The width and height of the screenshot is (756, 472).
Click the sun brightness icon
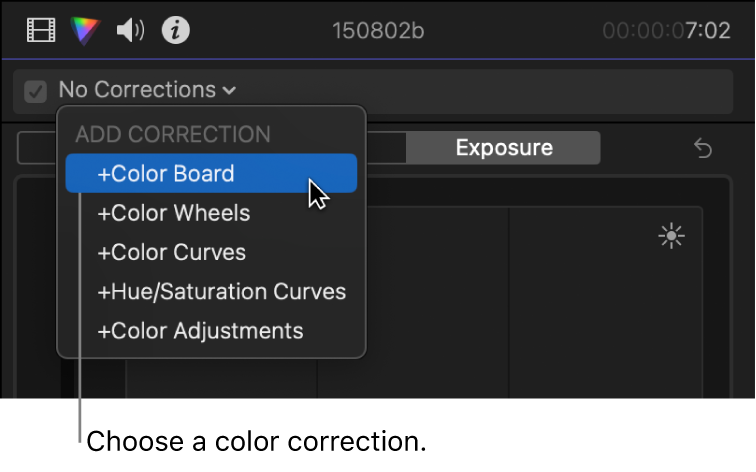671,237
